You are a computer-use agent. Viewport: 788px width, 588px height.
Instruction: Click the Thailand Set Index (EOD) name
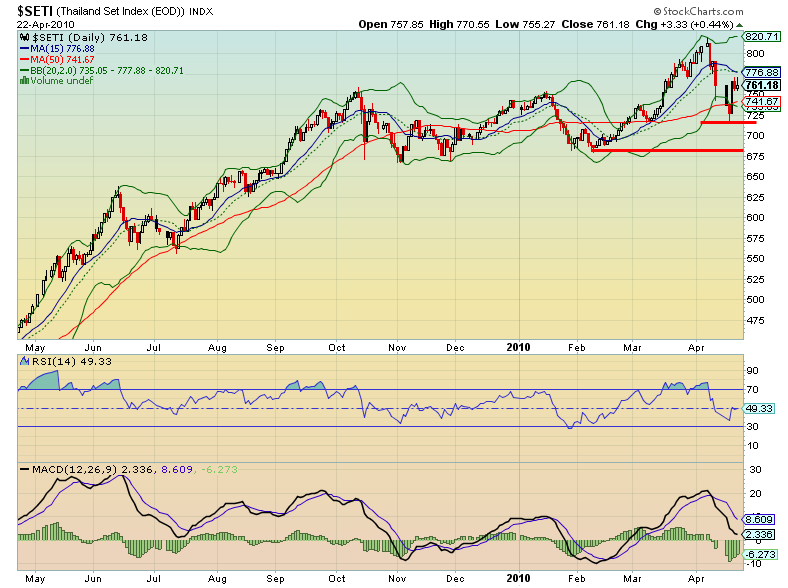point(121,11)
